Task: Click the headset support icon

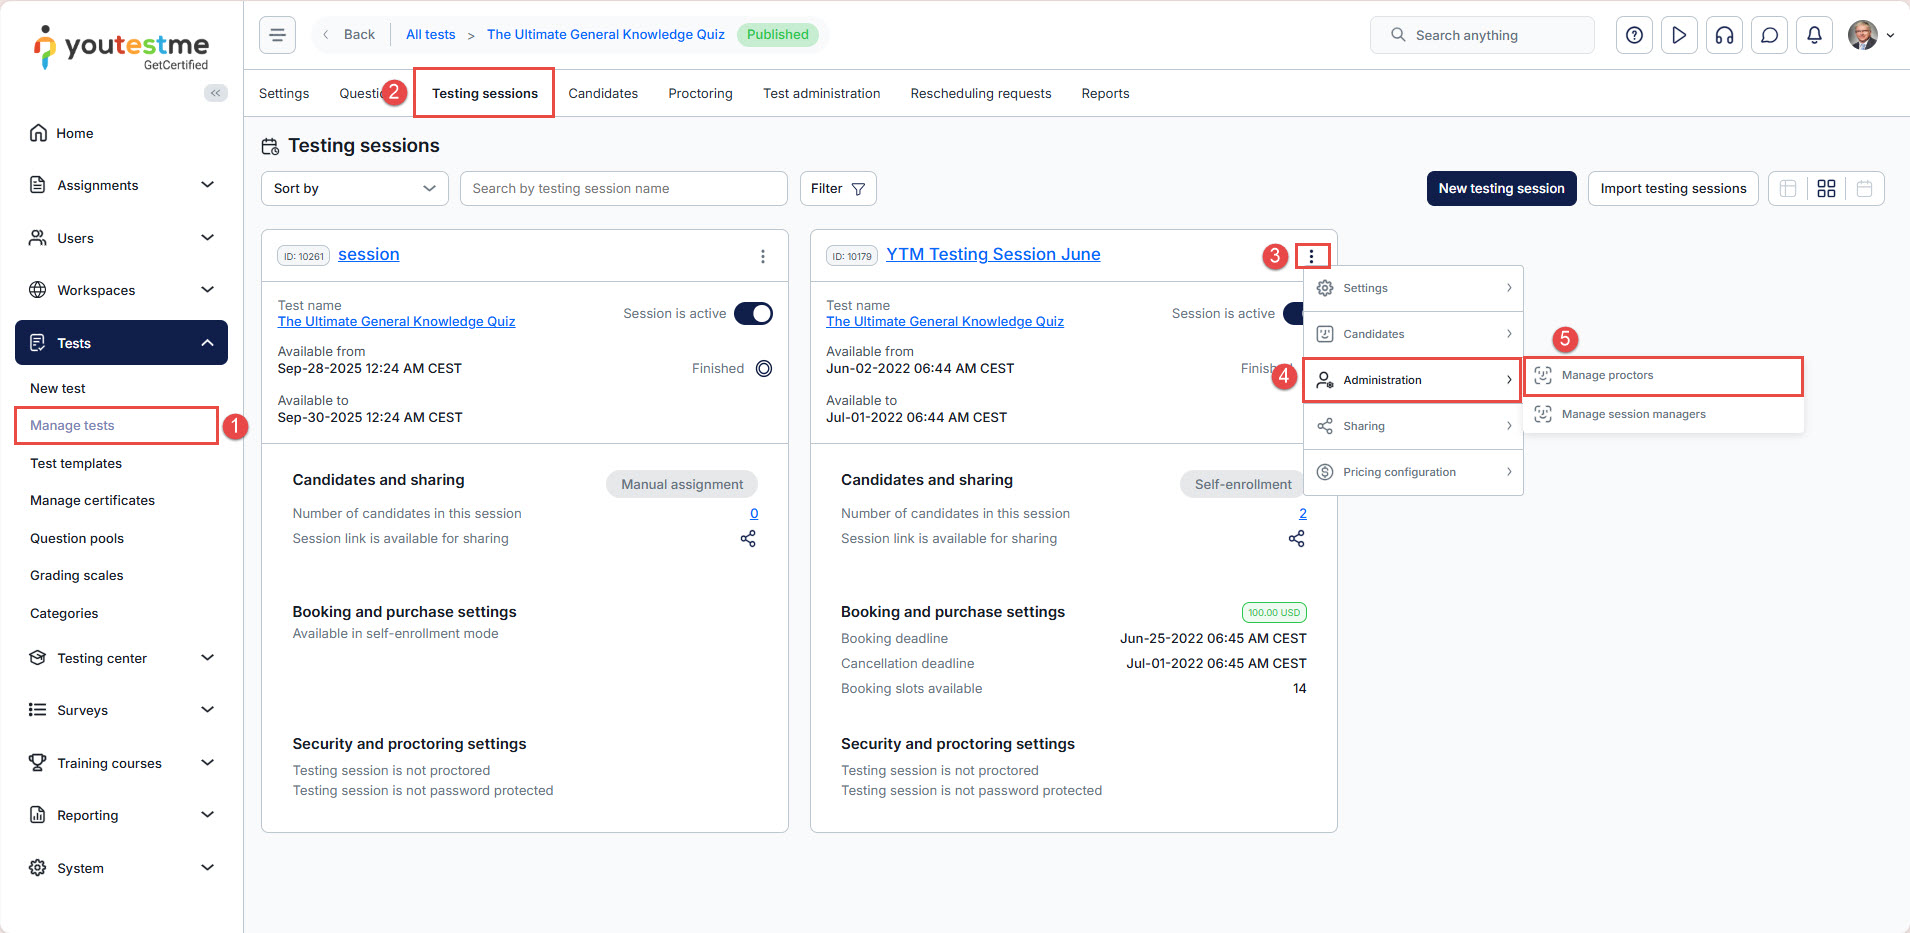Action: (1724, 35)
